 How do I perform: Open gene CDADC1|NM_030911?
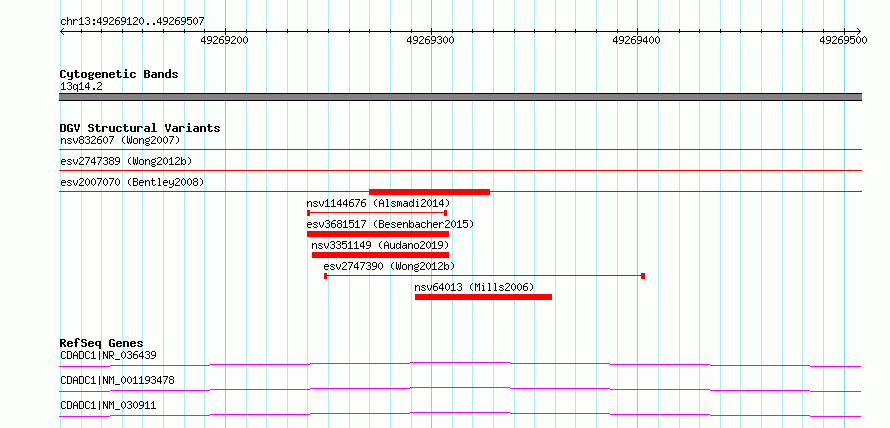[108, 405]
